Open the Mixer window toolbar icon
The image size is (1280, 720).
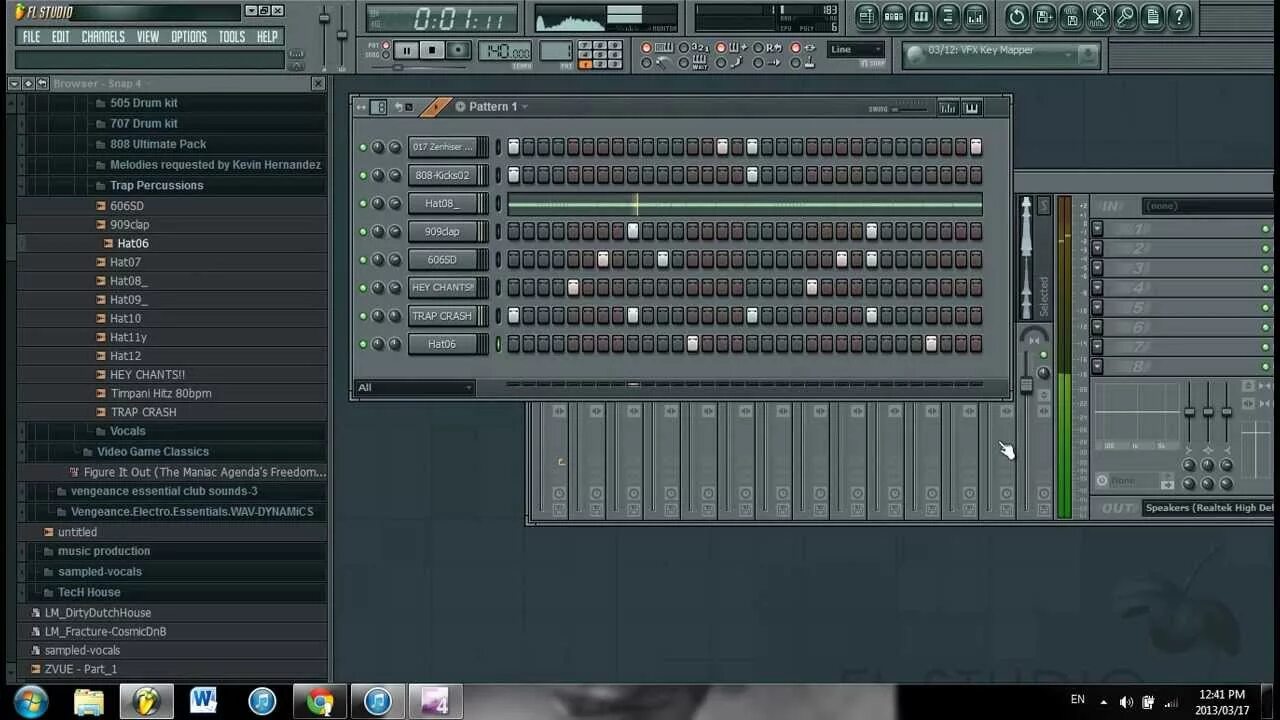[975, 16]
